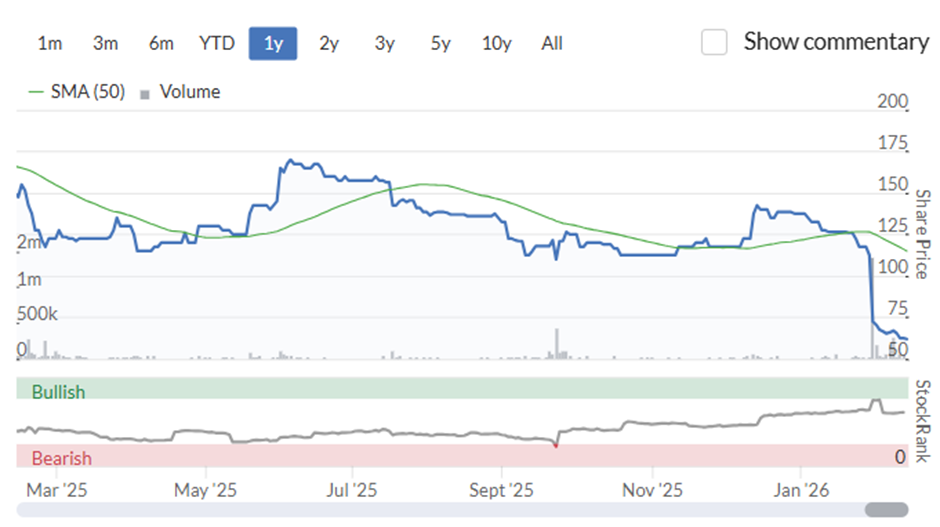Switch chart to 6m range

tap(161, 43)
